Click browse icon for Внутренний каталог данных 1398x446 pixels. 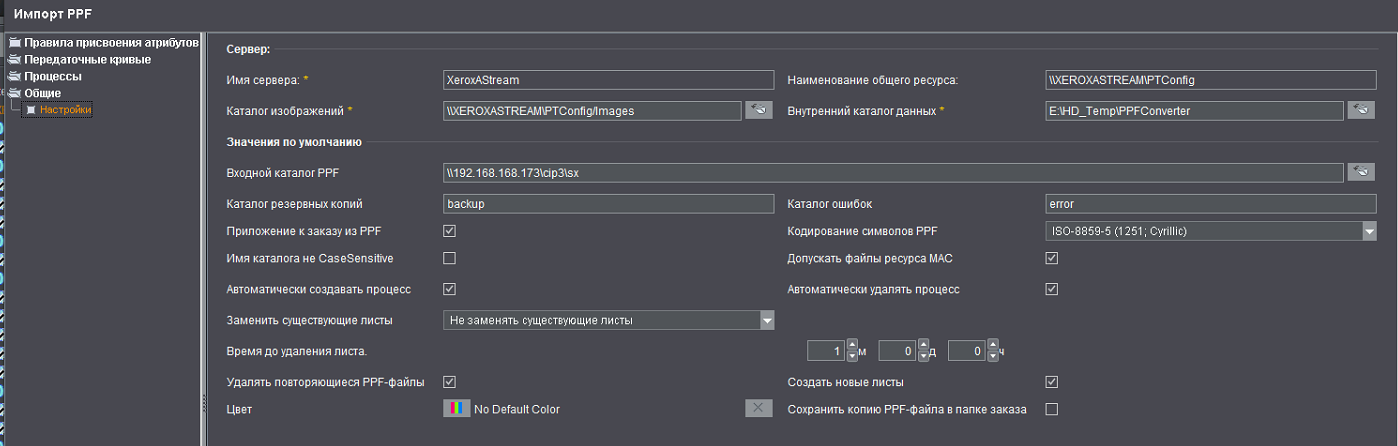tap(1361, 110)
